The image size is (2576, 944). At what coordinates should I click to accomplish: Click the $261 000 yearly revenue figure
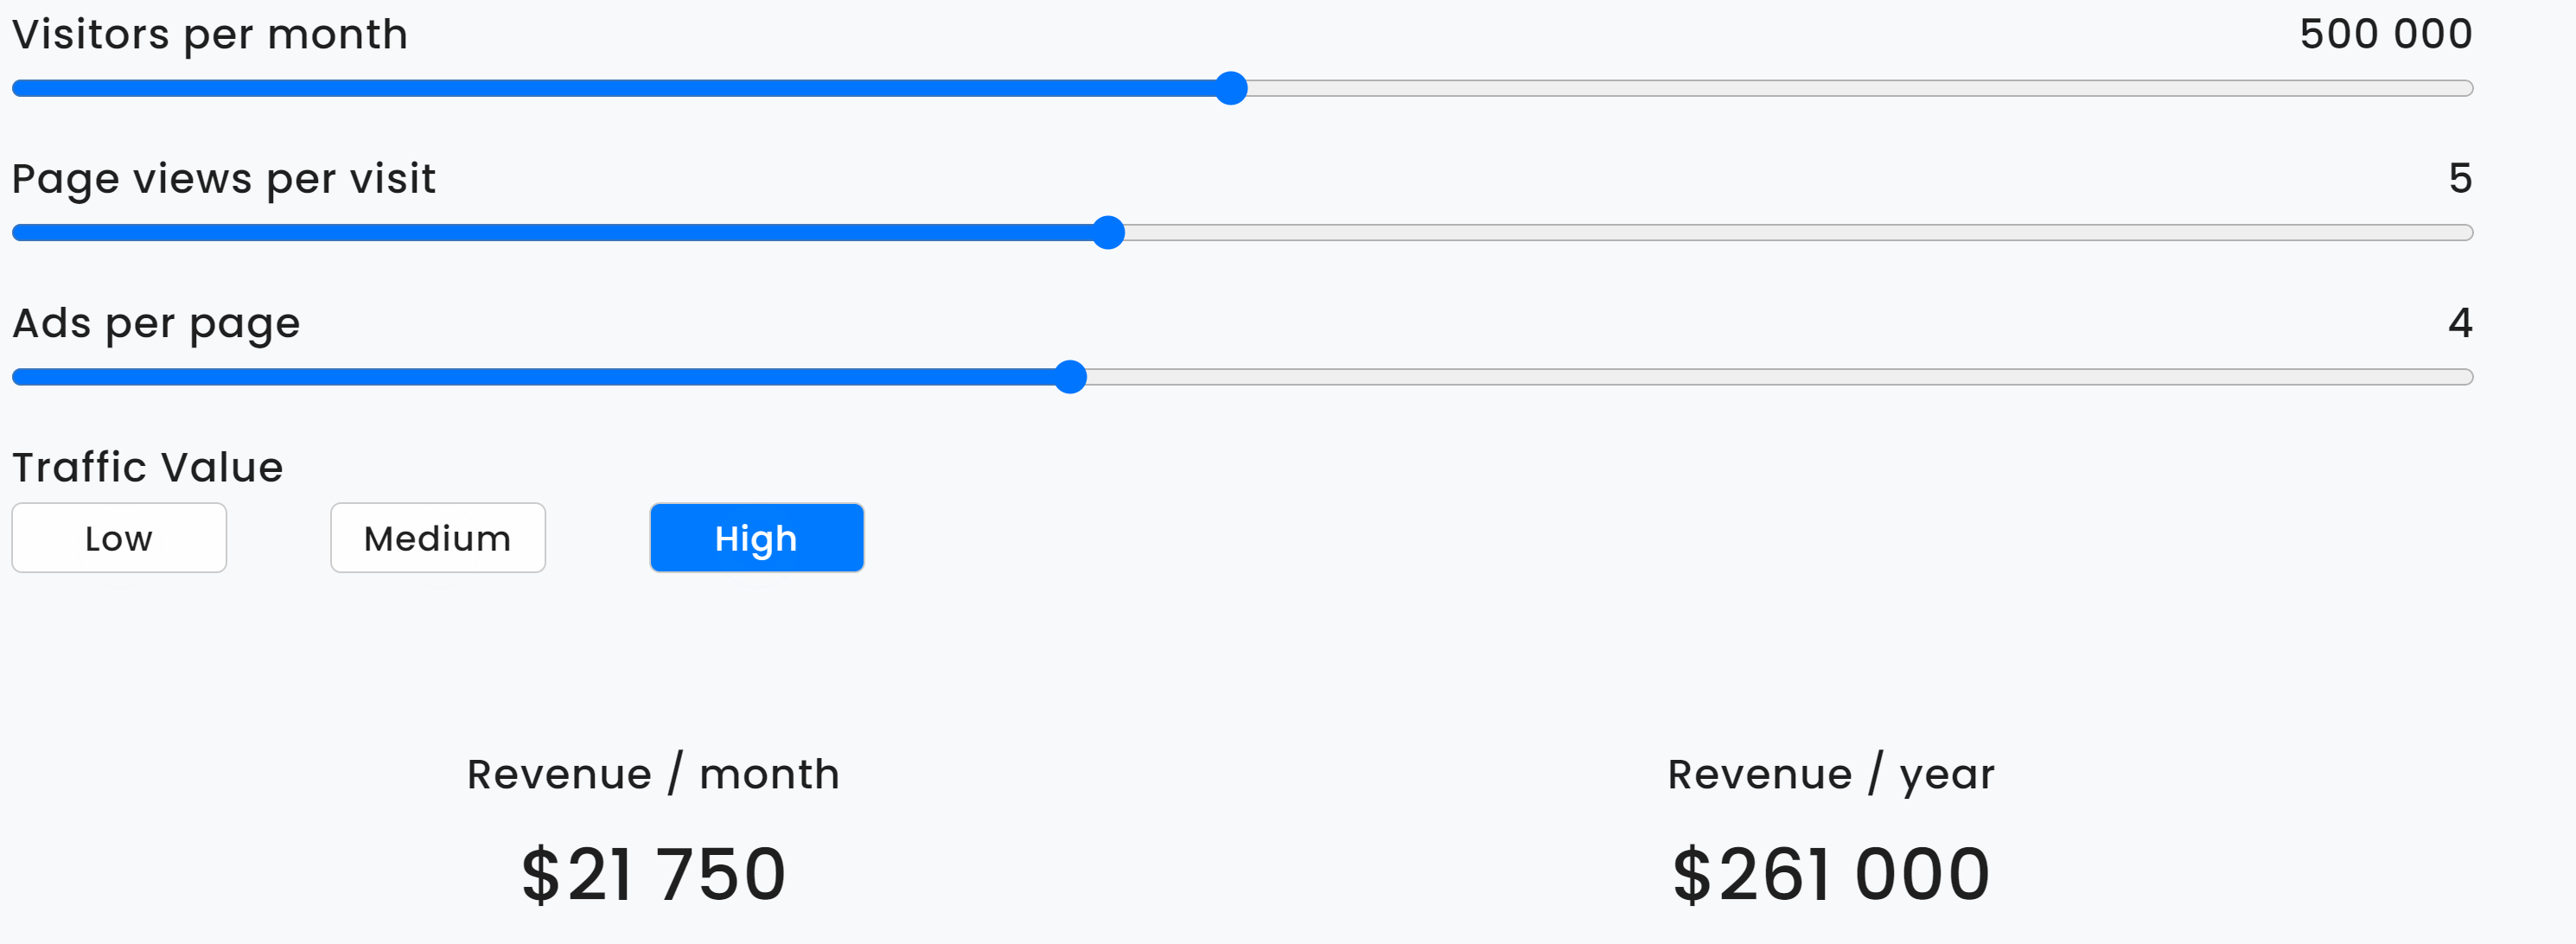pyautogui.click(x=1830, y=874)
